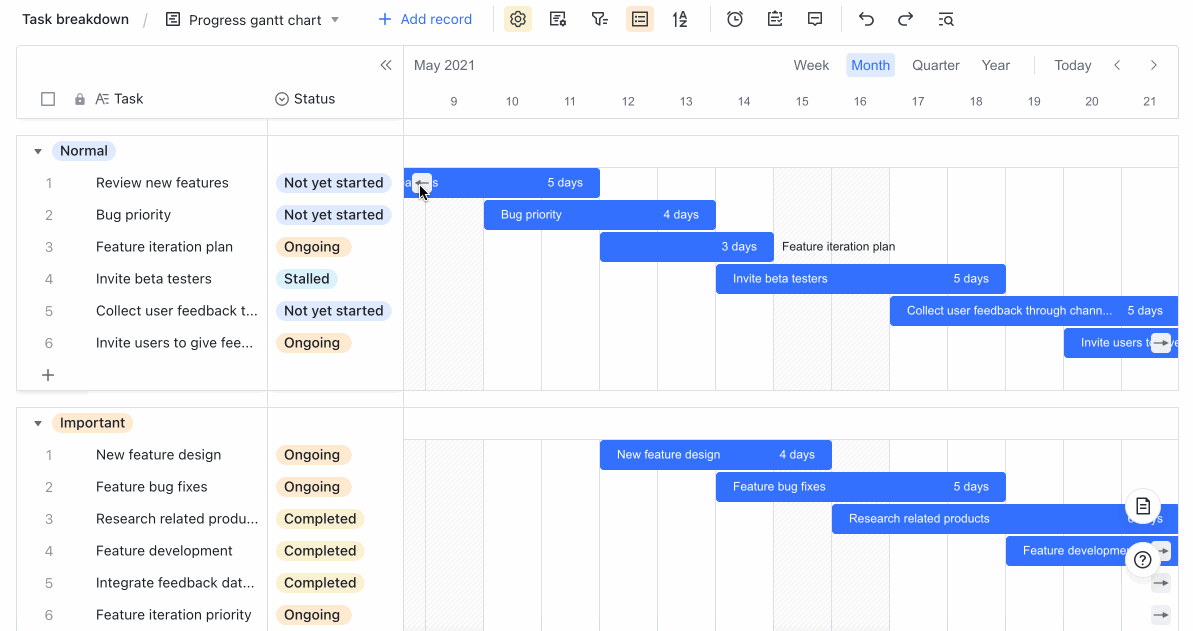Tick the select-all checkbox above the task list
Viewport: 1193px width, 631px height.
48,98
